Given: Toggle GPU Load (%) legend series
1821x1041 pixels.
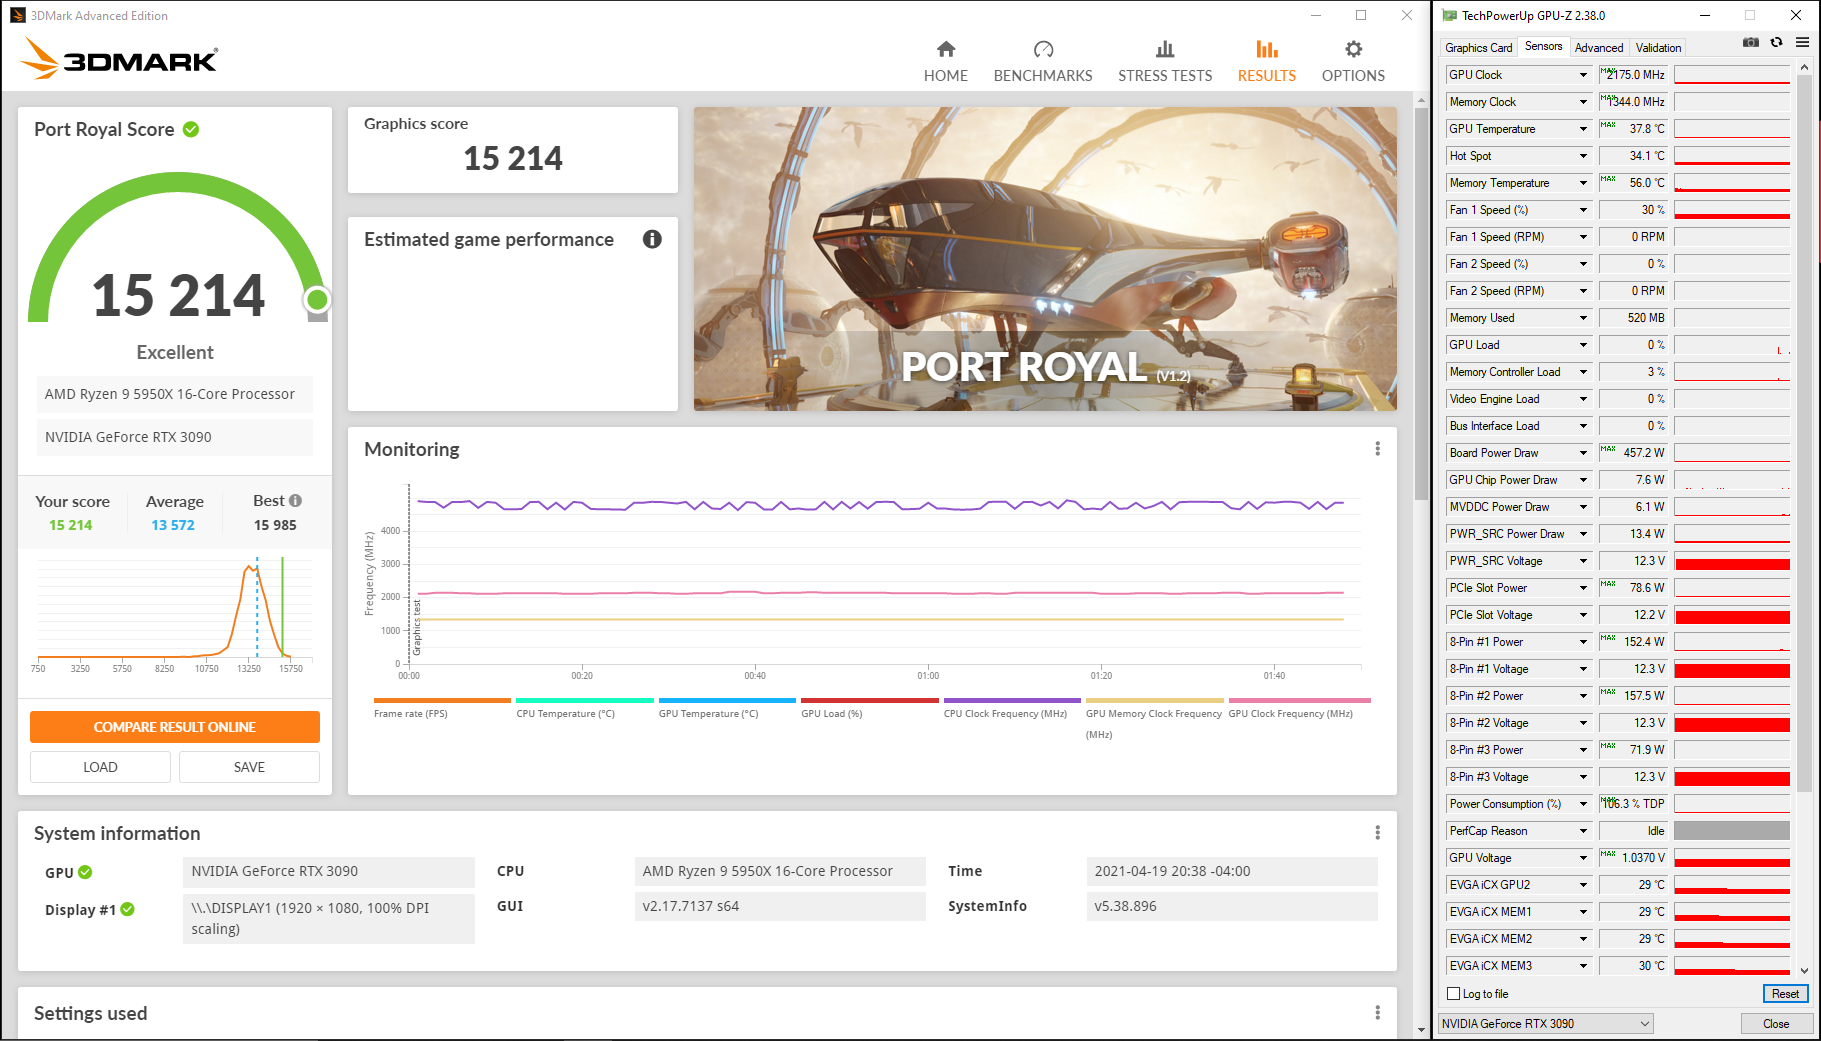Looking at the screenshot, I should (869, 707).
